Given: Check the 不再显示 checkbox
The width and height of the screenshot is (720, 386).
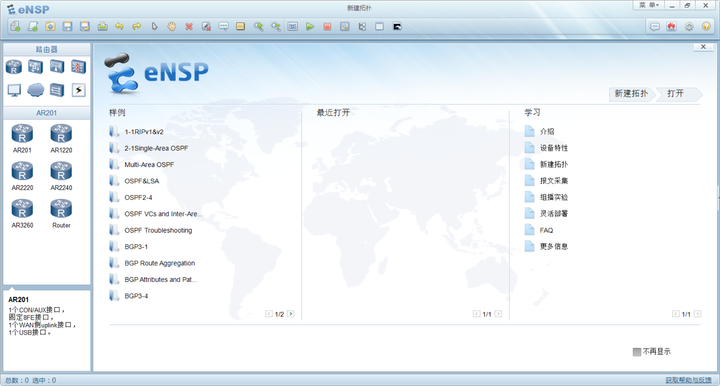Looking at the screenshot, I should click(636, 352).
